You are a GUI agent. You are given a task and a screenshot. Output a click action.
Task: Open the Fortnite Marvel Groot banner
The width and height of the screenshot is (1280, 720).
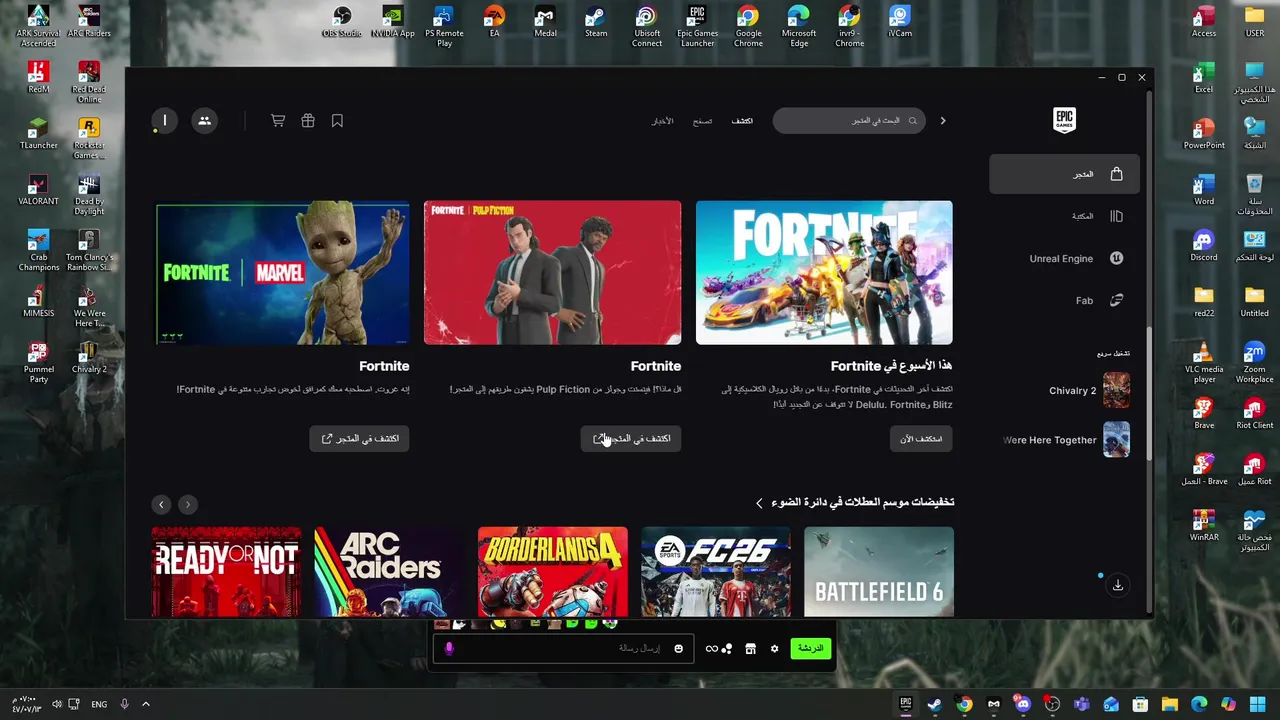[x=283, y=273]
